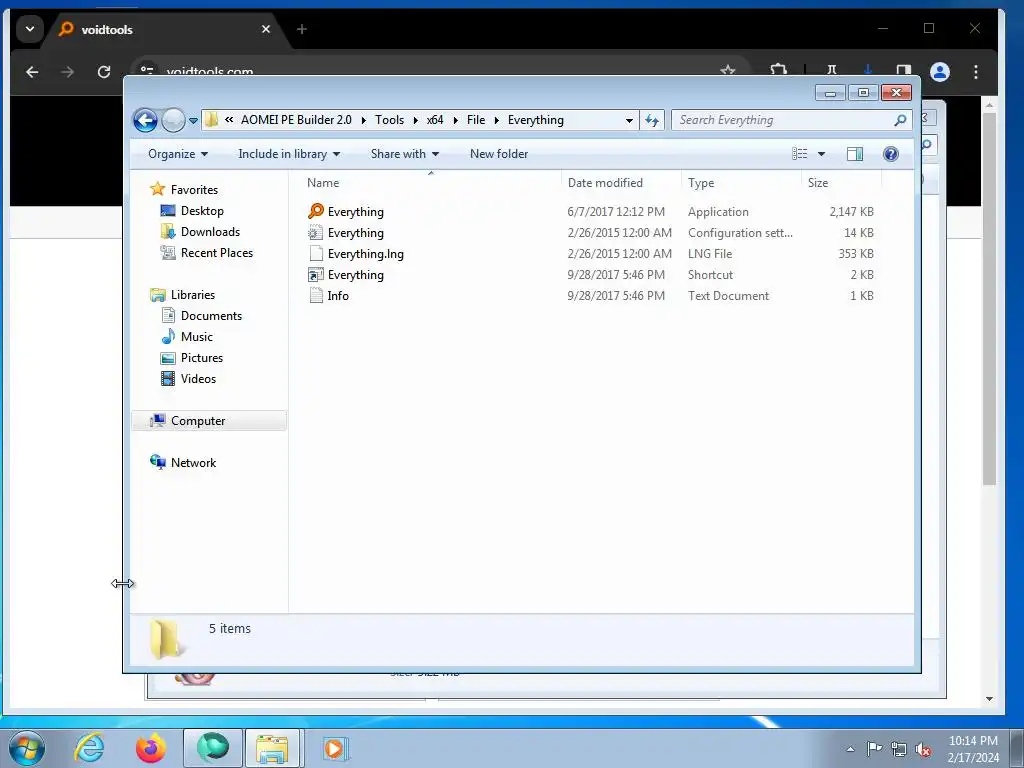Screen dimensions: 1024x768
Task: Change view with the view icon
Action: (799, 154)
